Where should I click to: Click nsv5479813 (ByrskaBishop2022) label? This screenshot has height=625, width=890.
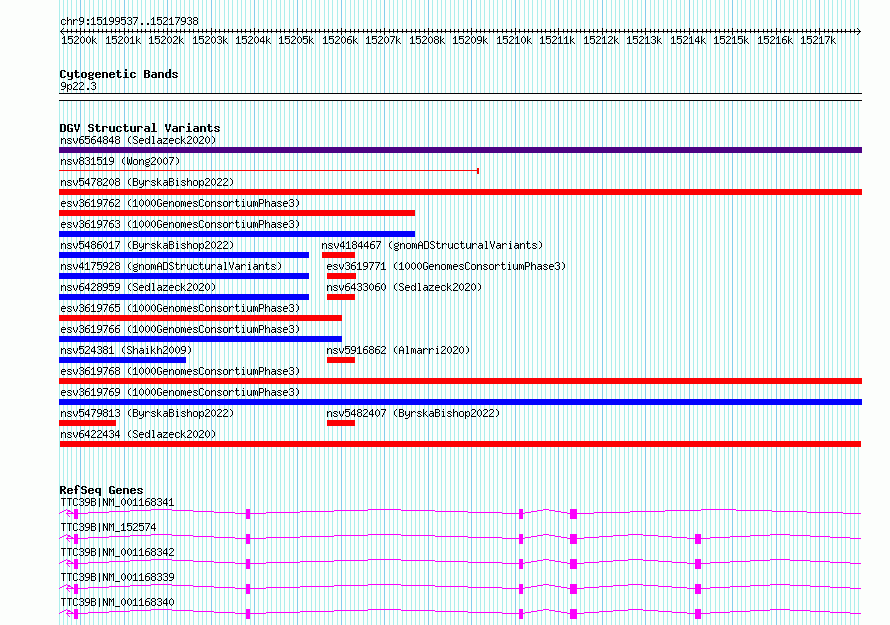pyautogui.click(x=147, y=413)
